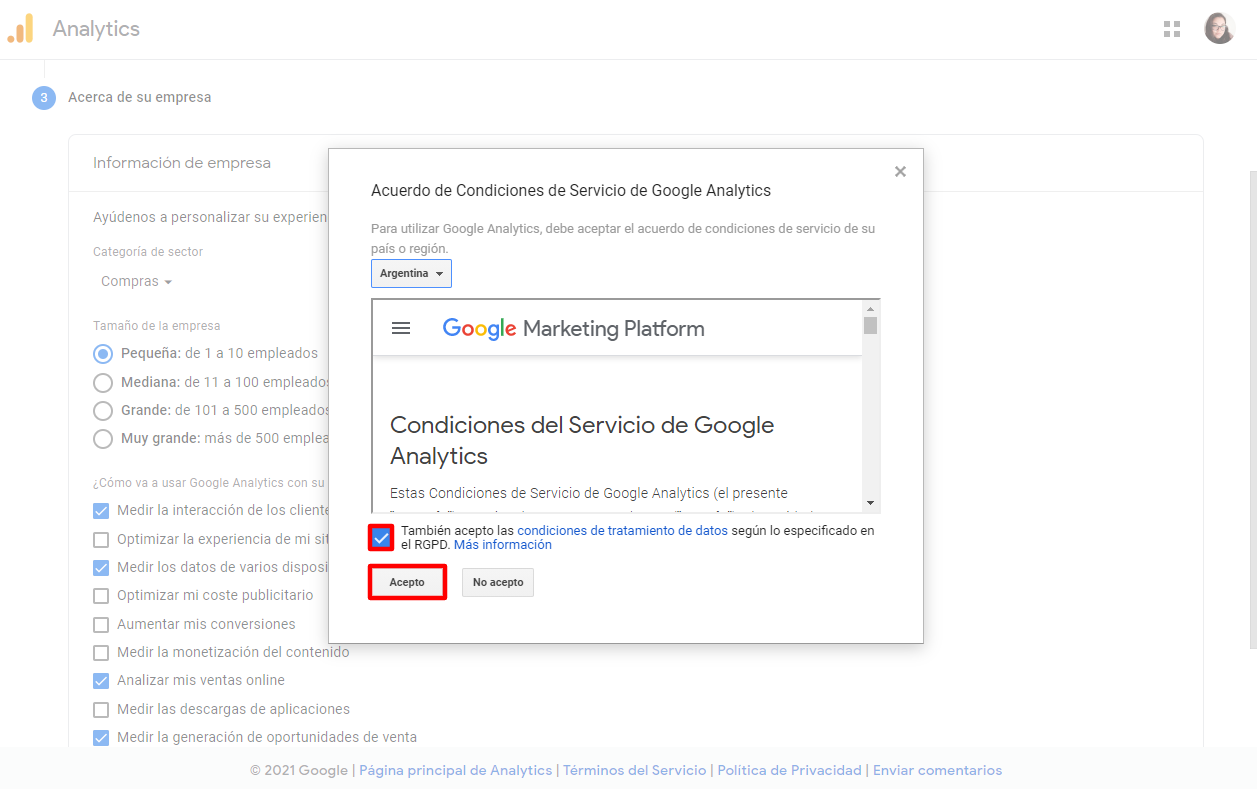Viewport: 1257px width, 789px height.
Task: Click the terms frame scroll-up arrow
Action: [x=870, y=308]
